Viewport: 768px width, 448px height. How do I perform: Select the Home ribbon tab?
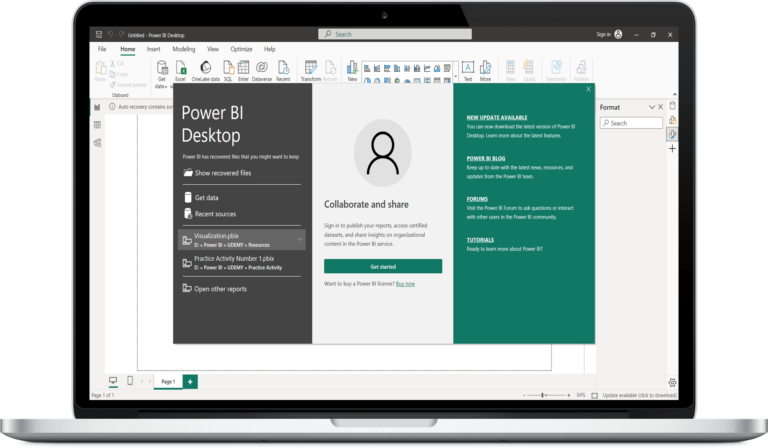(128, 49)
